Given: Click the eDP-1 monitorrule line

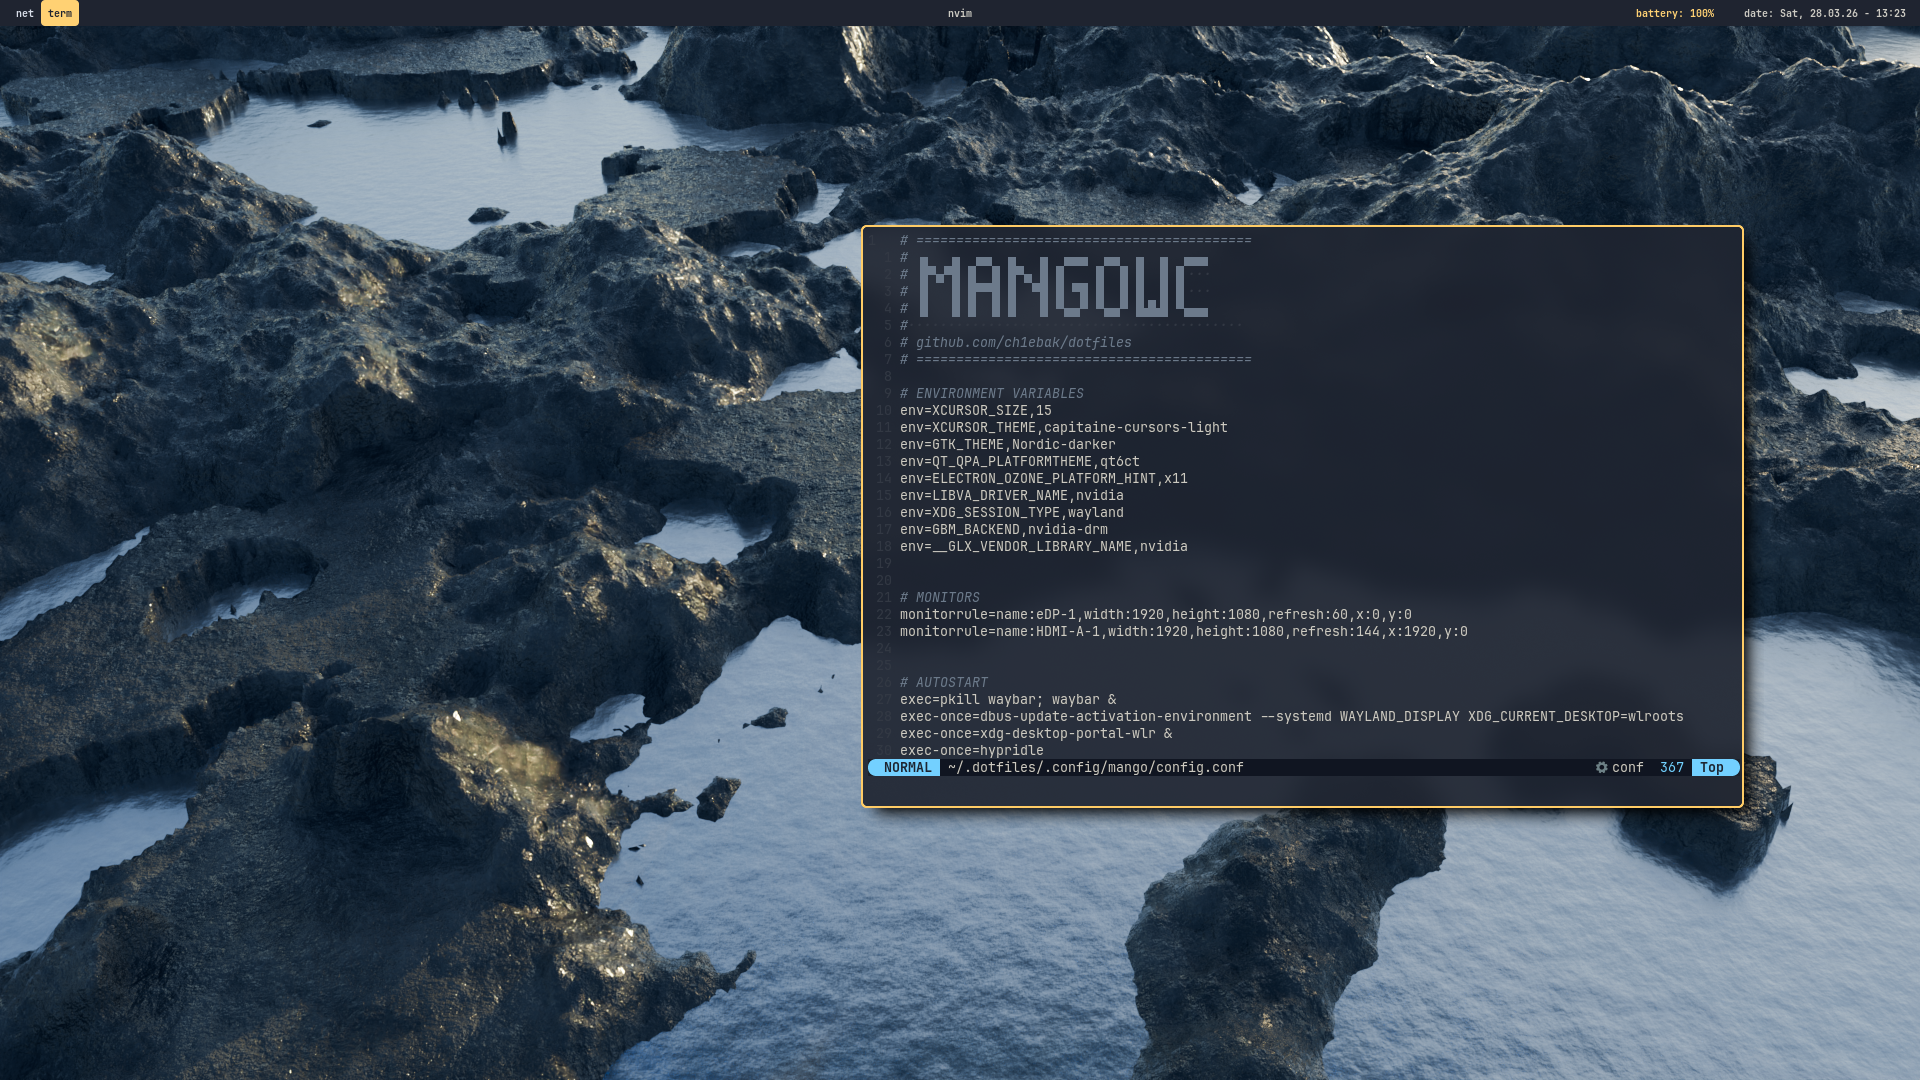Looking at the screenshot, I should pos(1155,614).
